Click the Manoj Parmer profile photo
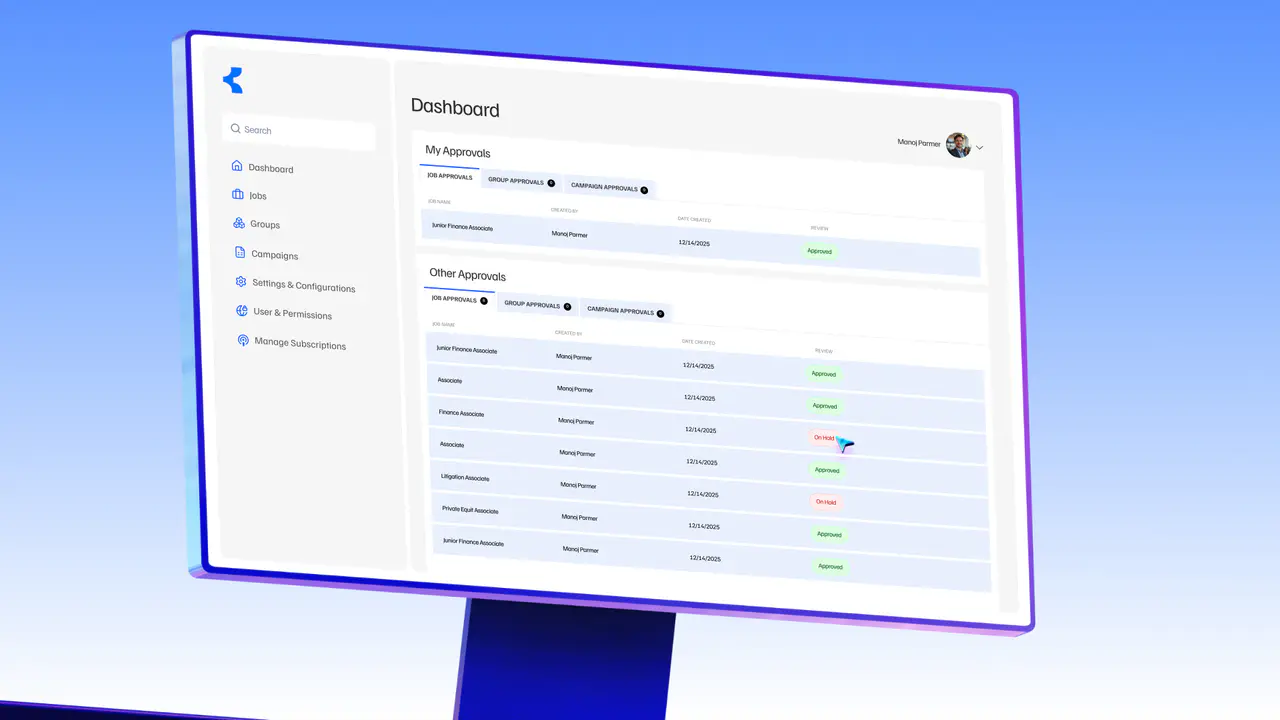The width and height of the screenshot is (1280, 720). point(959,145)
